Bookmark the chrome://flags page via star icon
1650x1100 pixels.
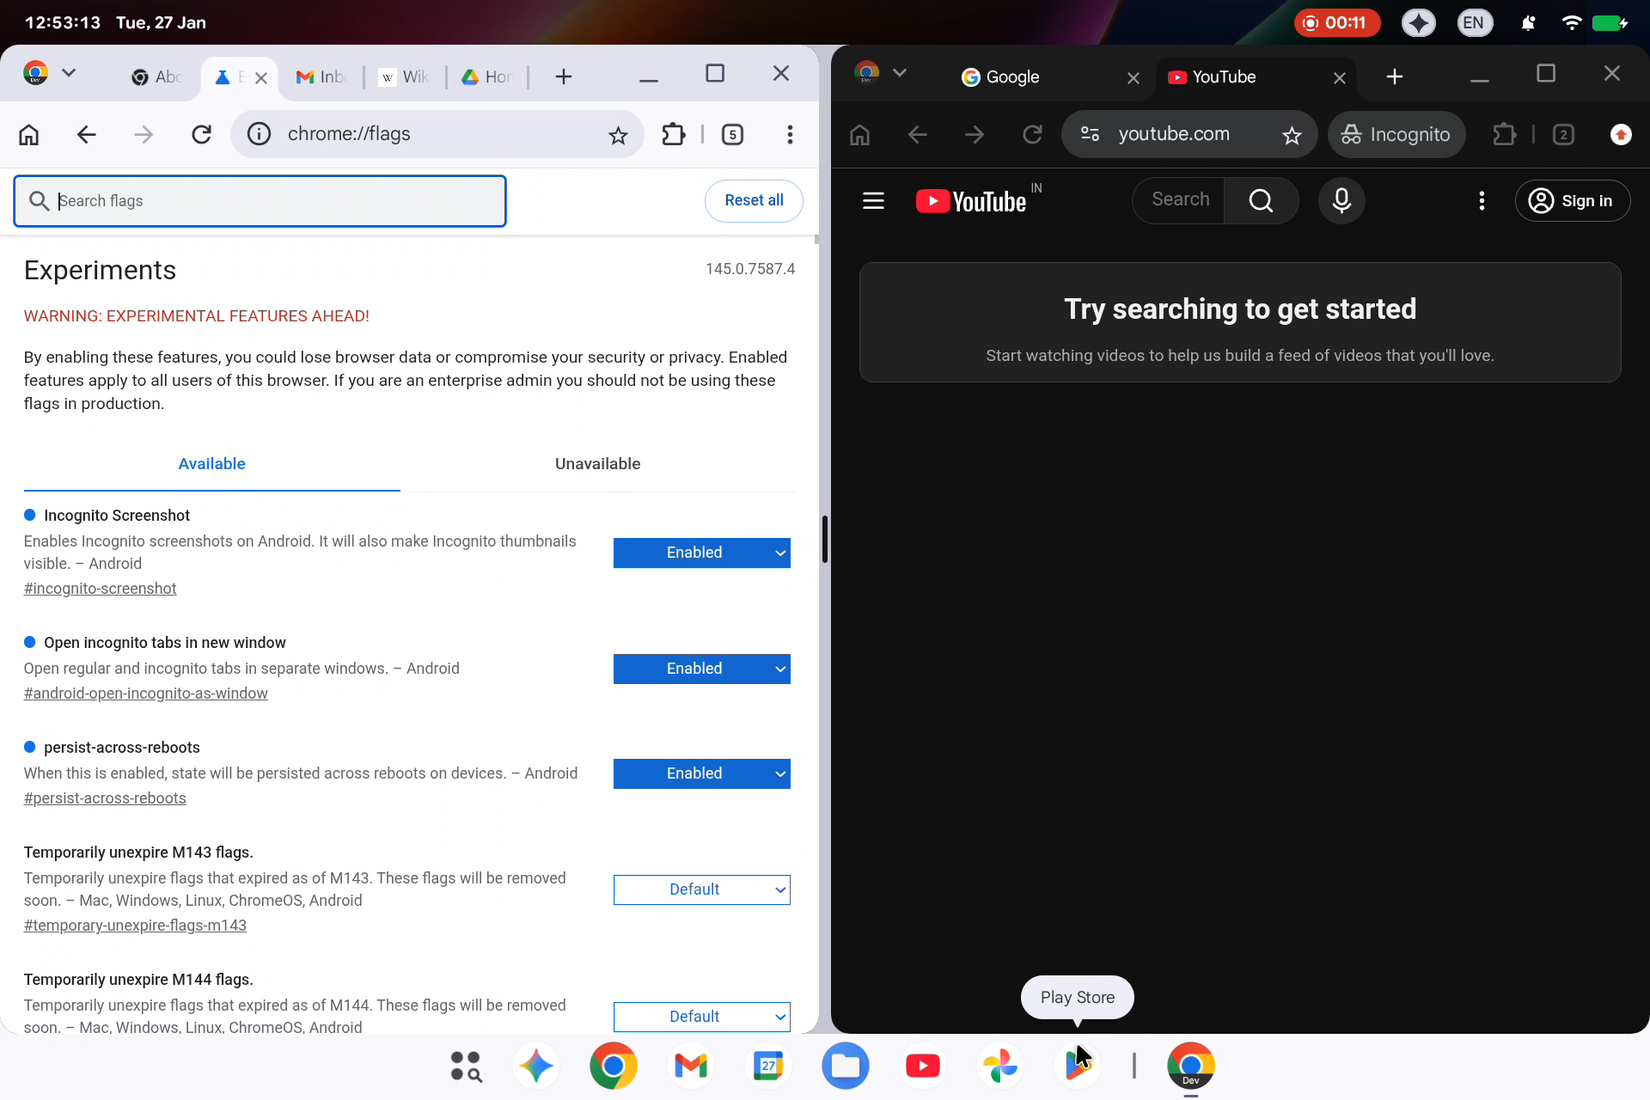[618, 134]
